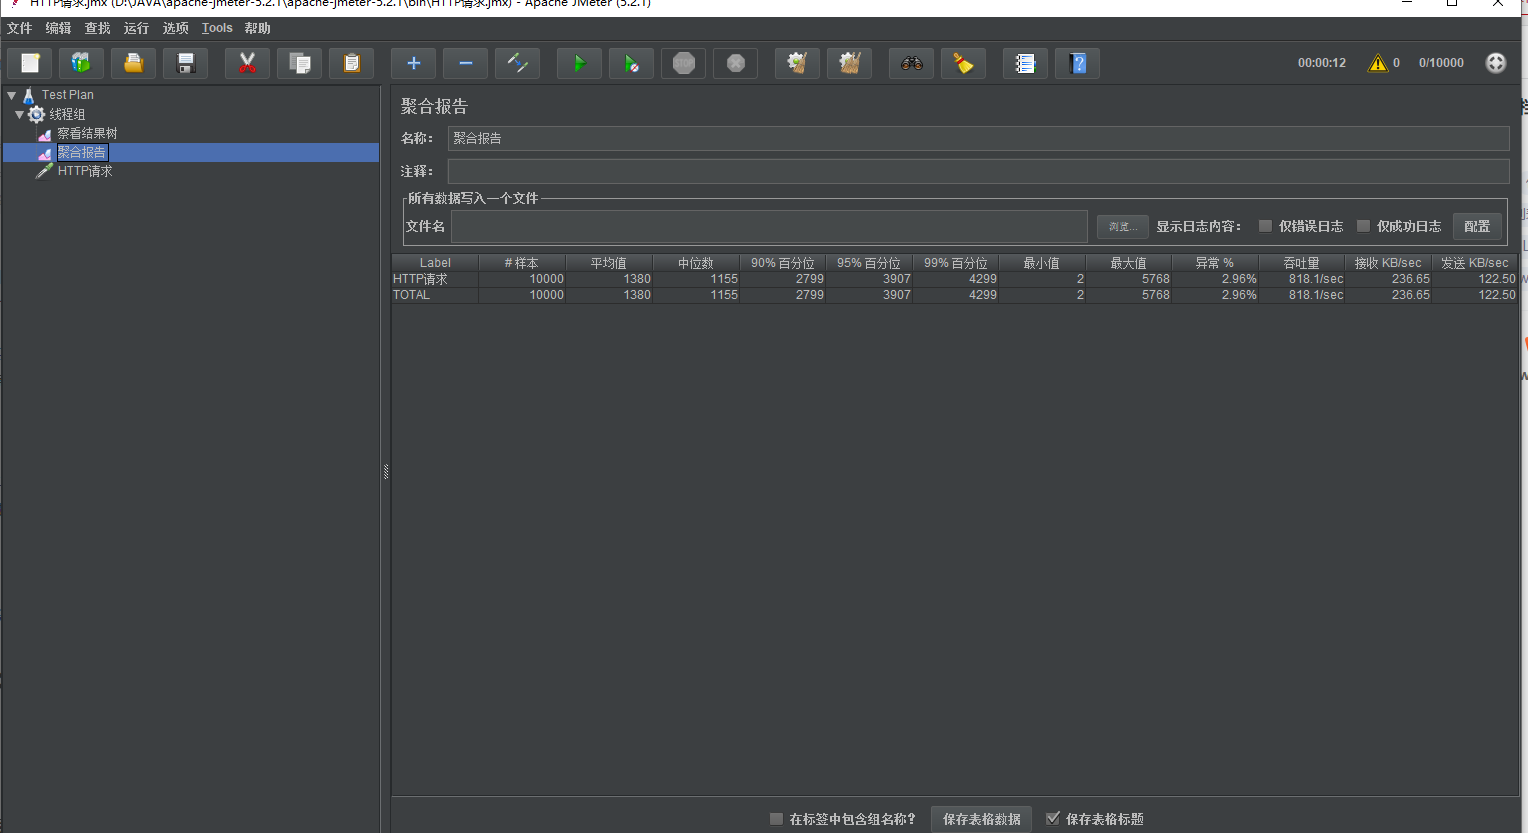Cut the selected element with scissors icon
The width and height of the screenshot is (1528, 833).
(248, 63)
